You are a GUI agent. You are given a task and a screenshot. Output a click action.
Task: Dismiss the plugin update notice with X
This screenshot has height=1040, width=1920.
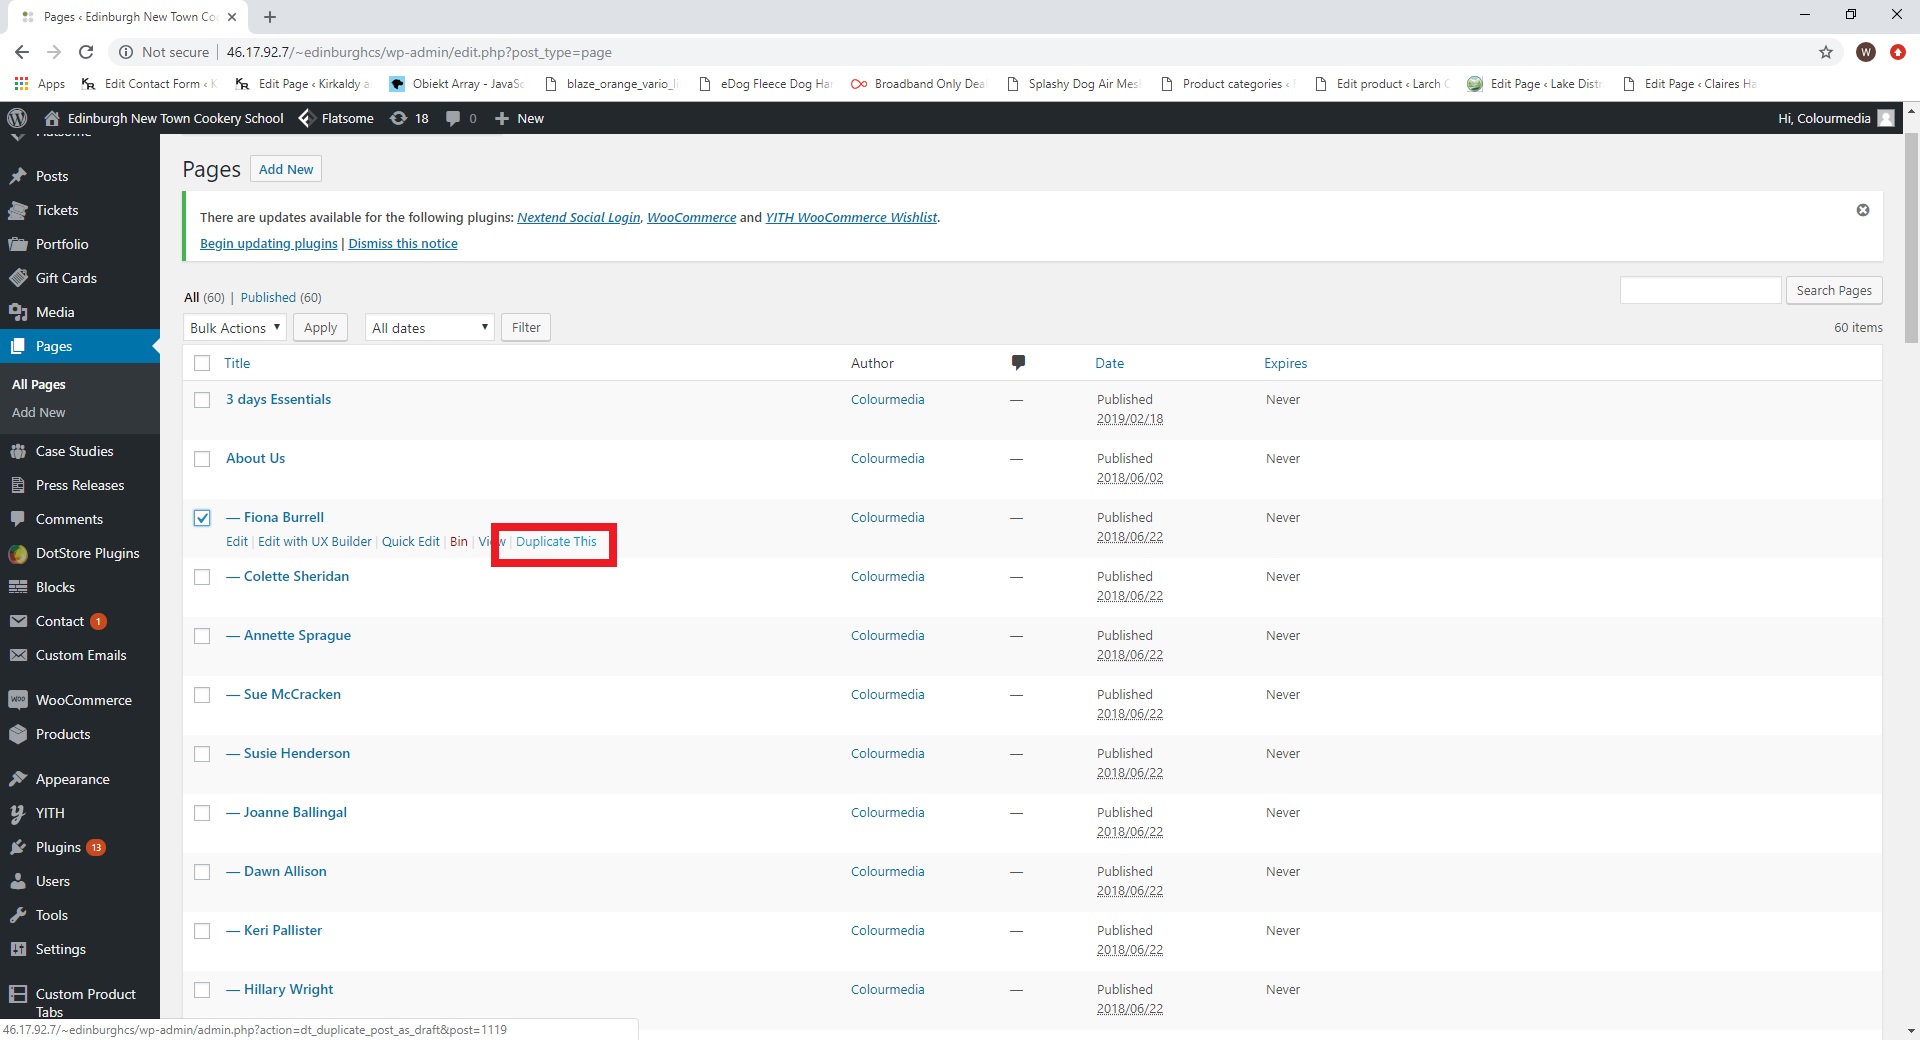1862,210
